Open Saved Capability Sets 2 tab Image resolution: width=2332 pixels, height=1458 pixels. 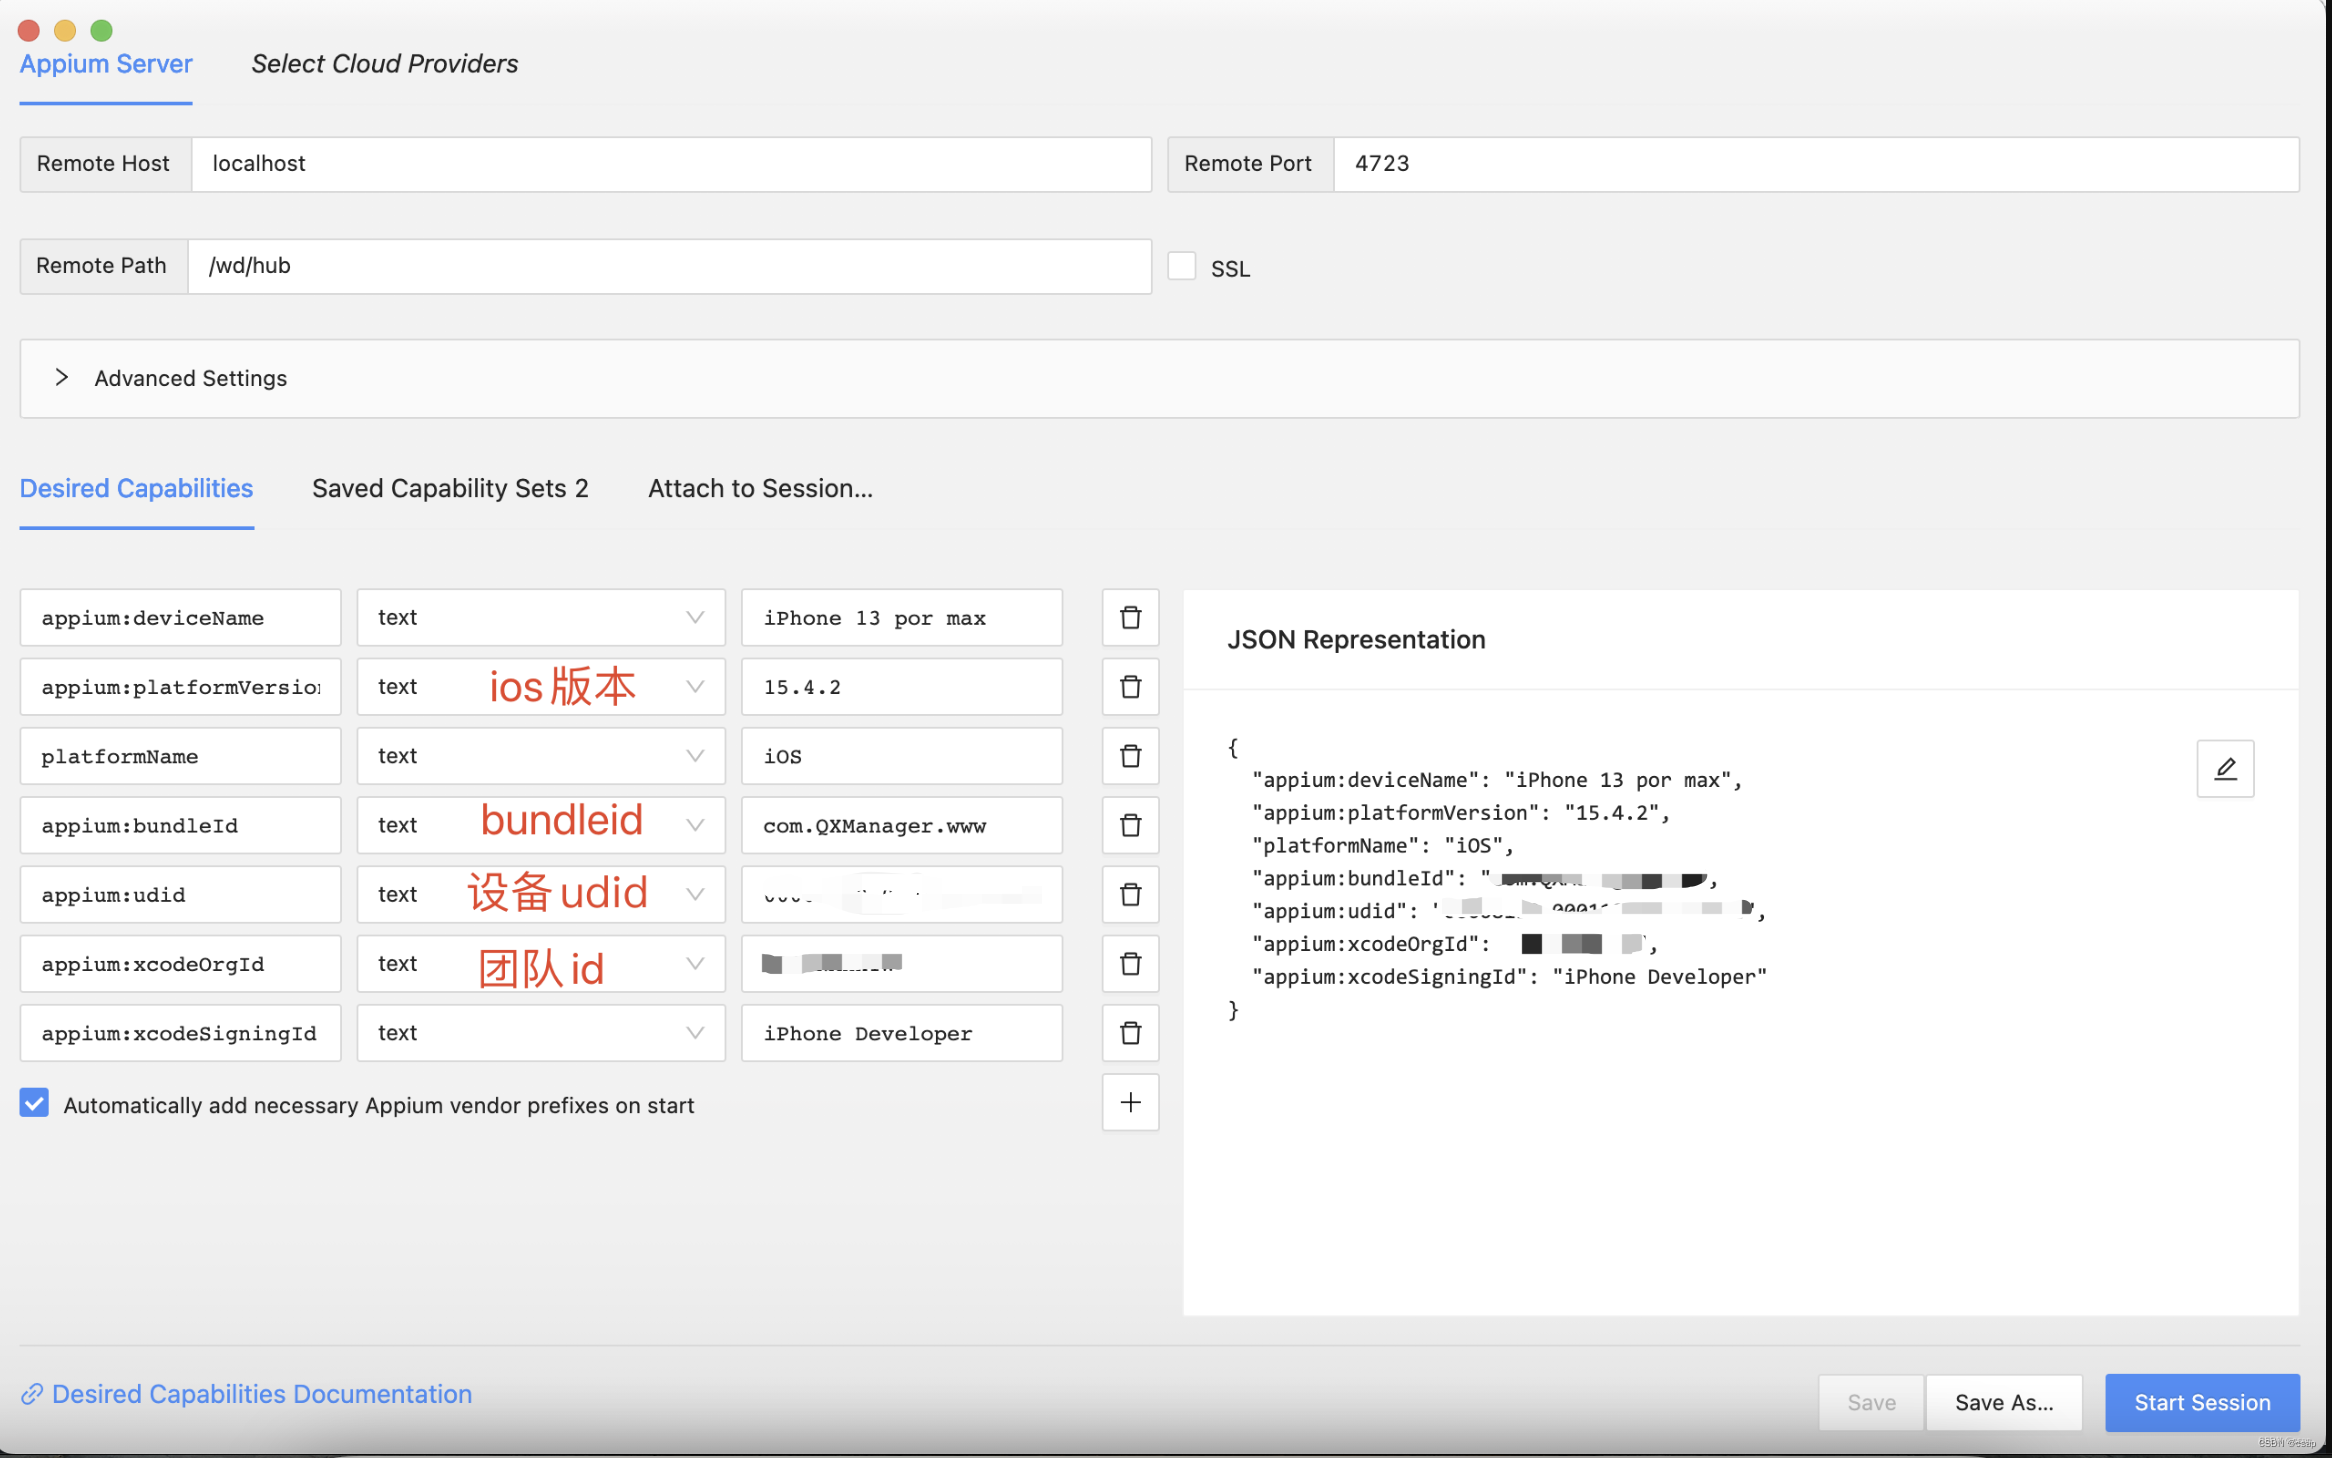tap(450, 488)
